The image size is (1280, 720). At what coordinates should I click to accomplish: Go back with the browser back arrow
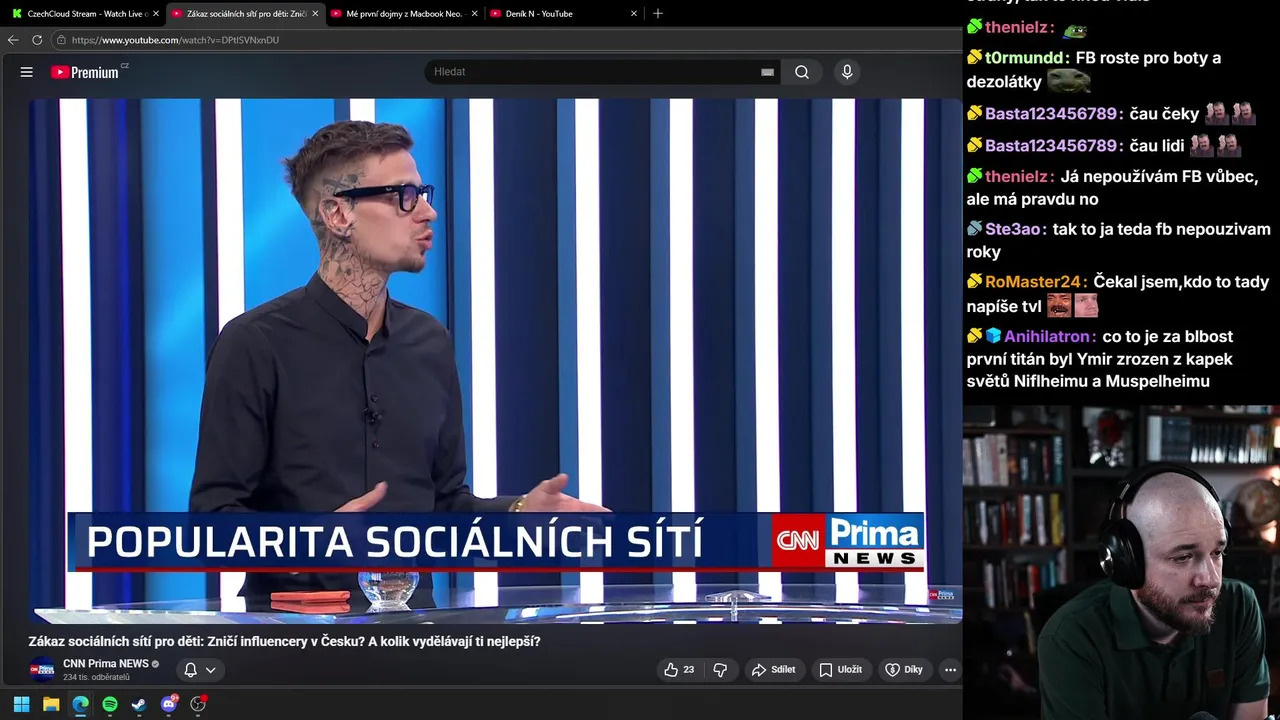(13, 40)
